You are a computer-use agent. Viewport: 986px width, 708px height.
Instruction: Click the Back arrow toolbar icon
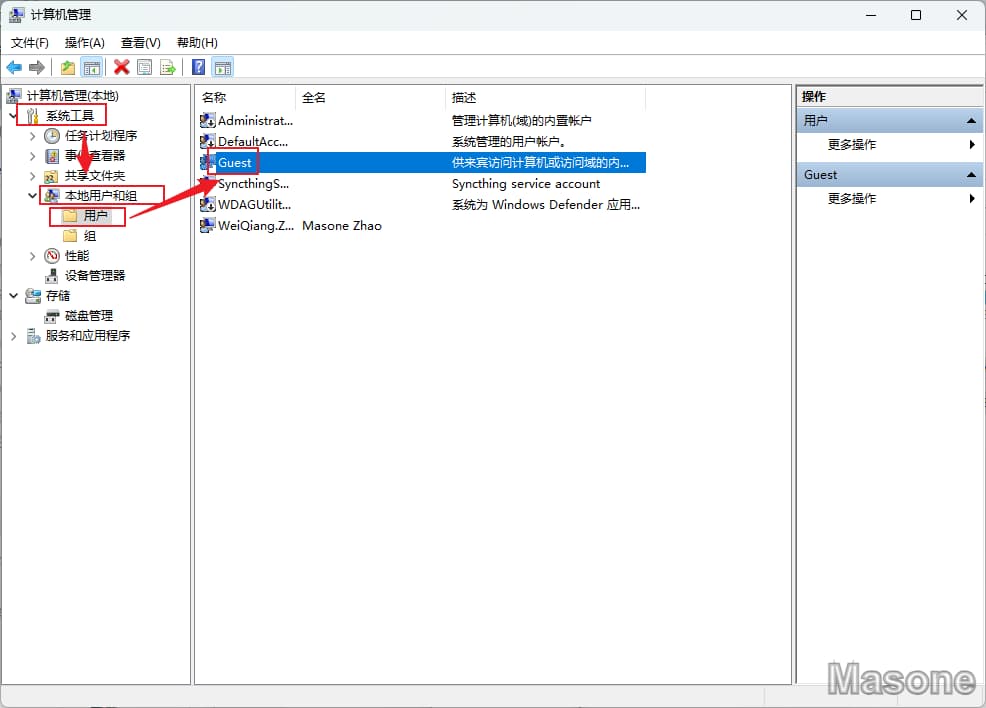[14, 67]
